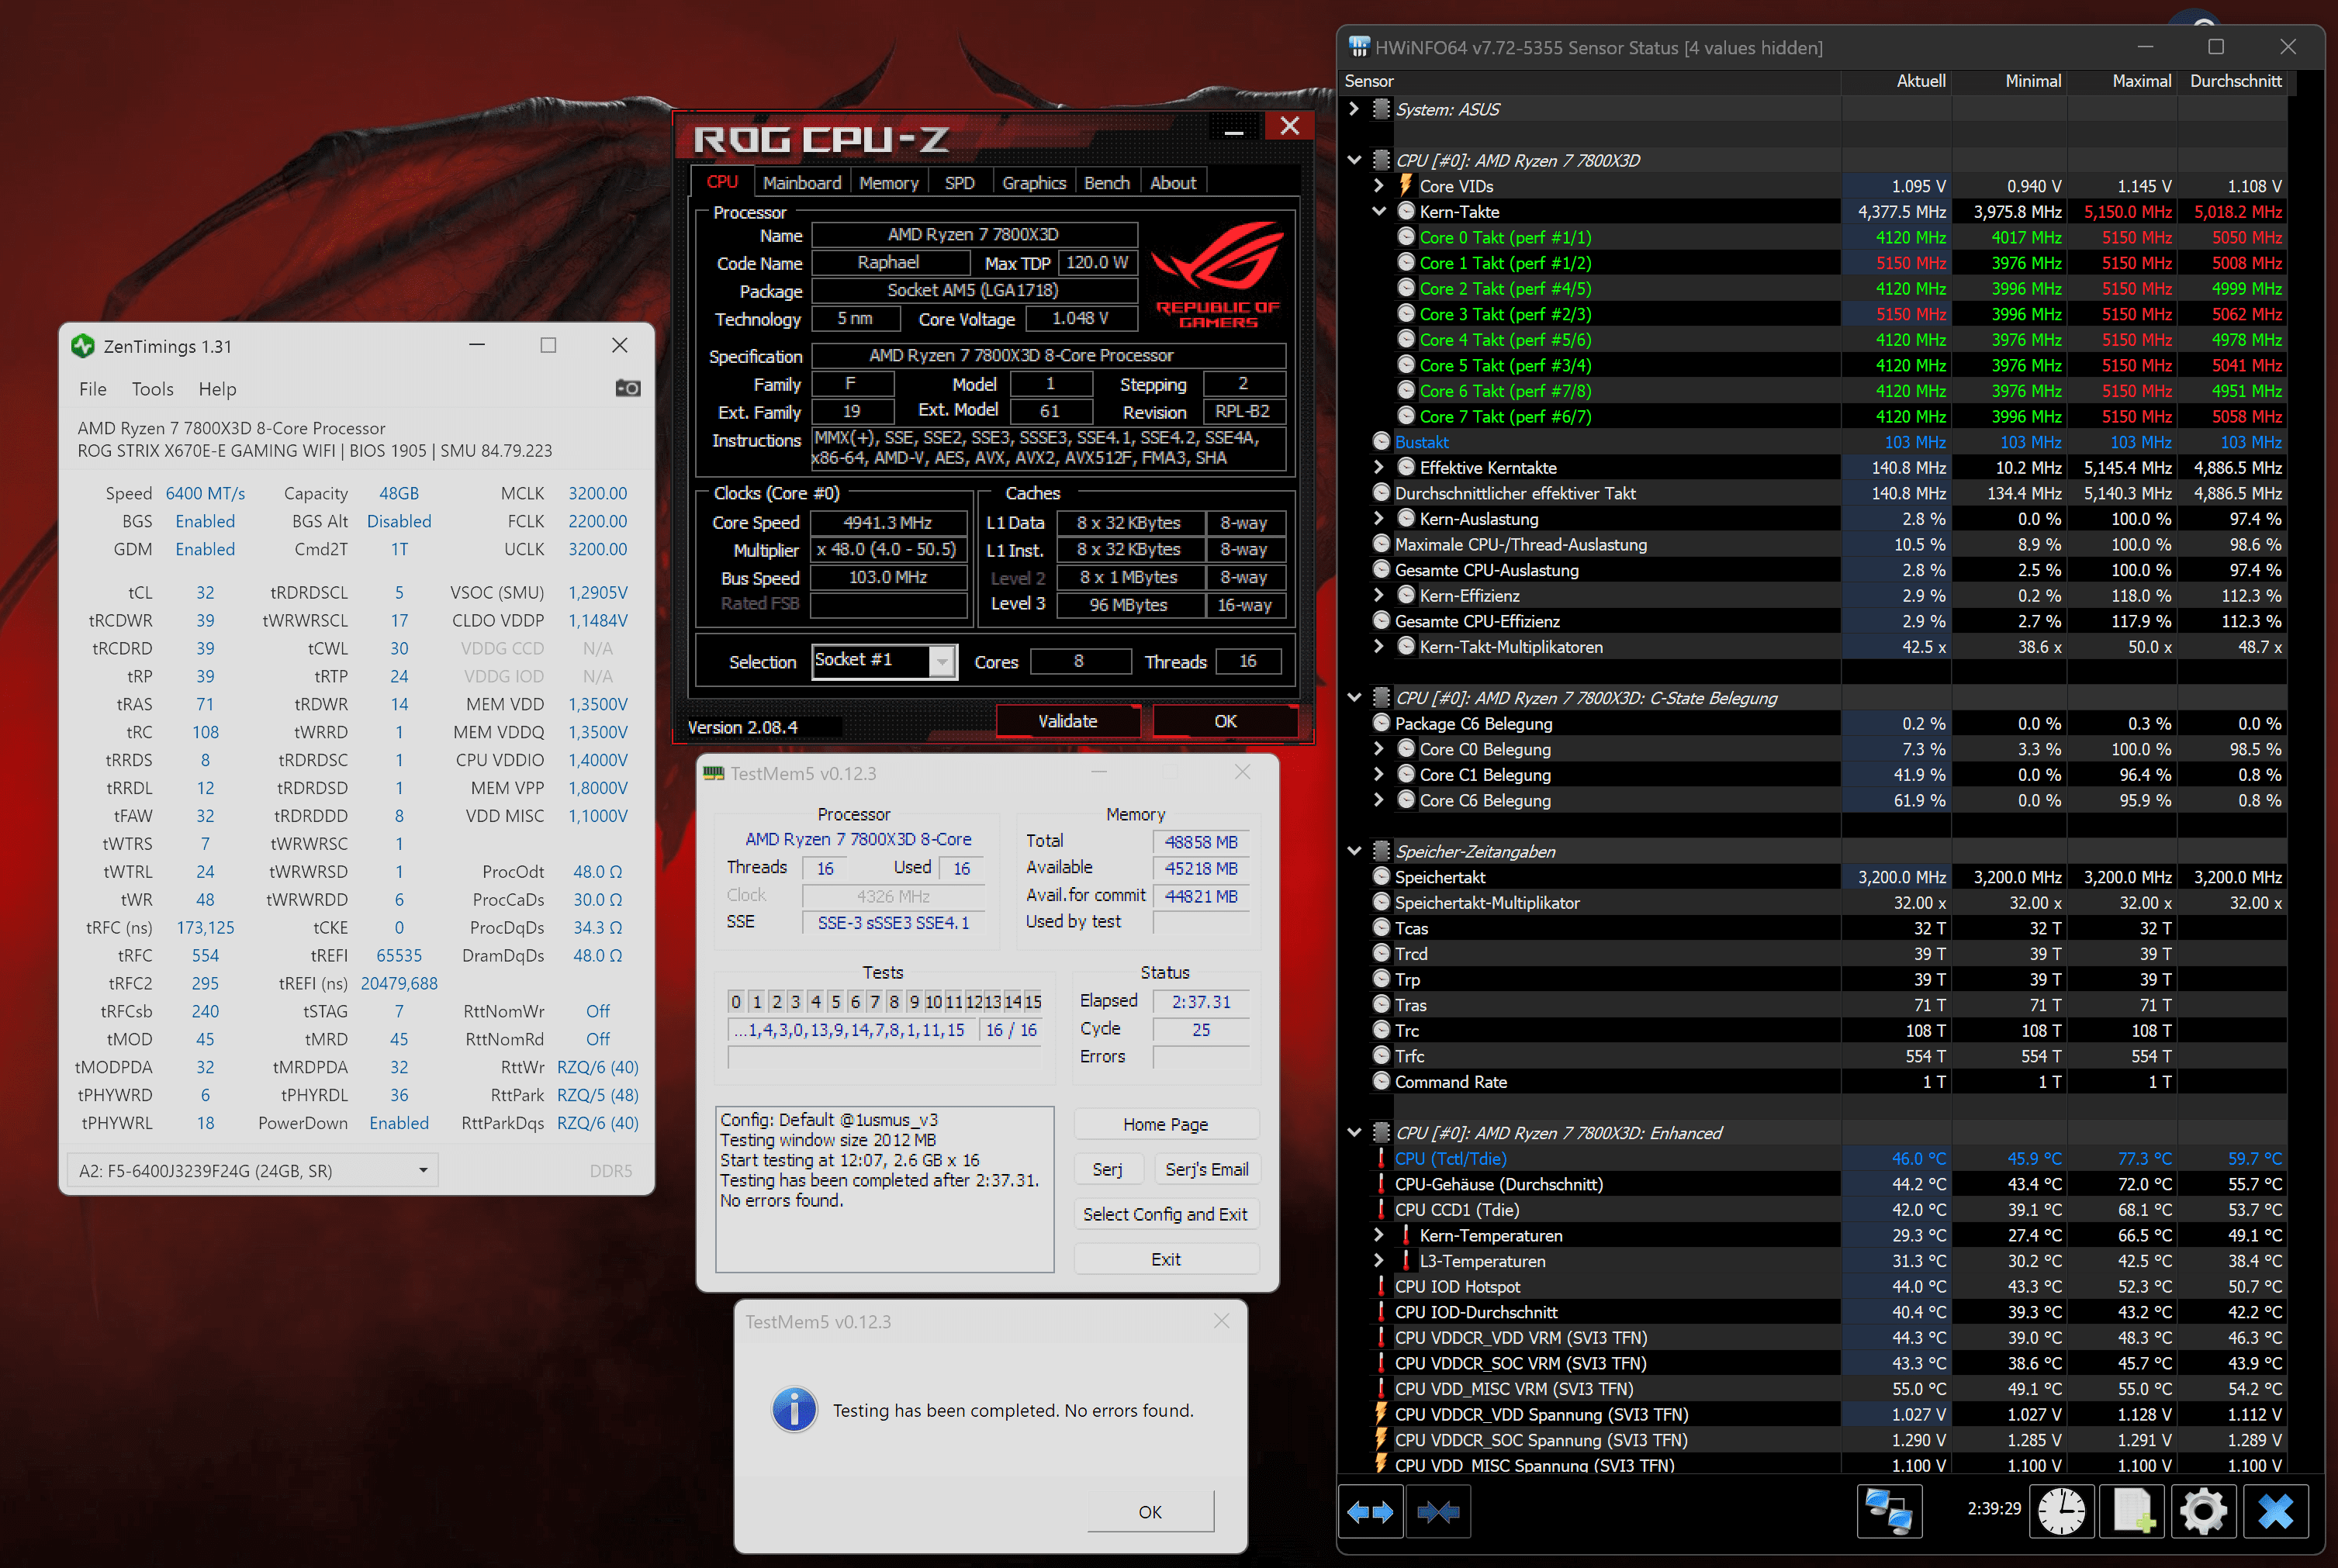Click the info icon in completion dialog
2338x1568 pixels.
(795, 1410)
